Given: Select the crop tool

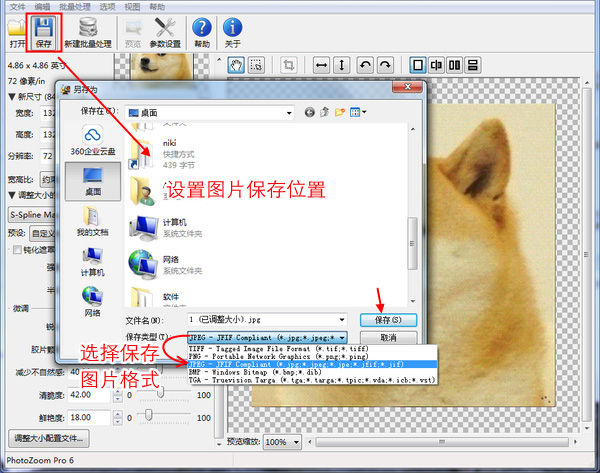Looking at the screenshot, I should [x=289, y=65].
